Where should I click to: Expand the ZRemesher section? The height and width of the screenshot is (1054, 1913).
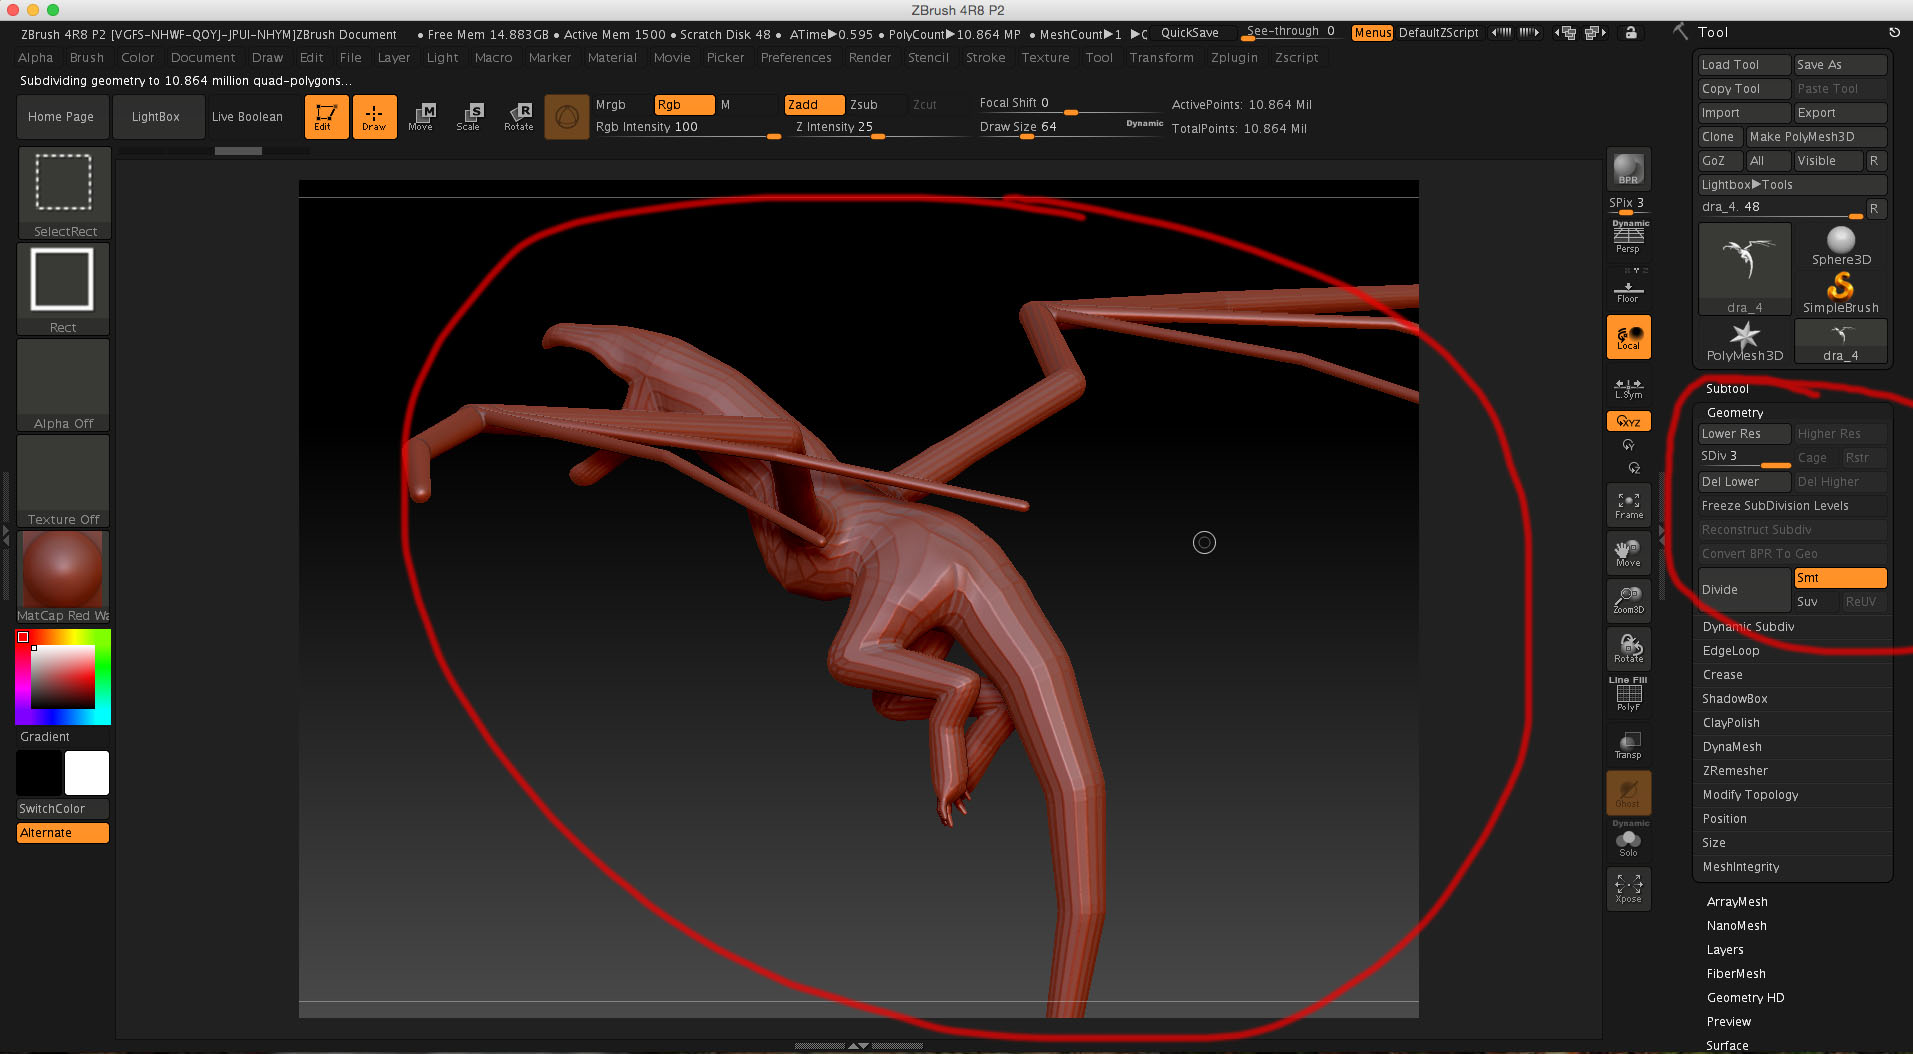tap(1735, 771)
